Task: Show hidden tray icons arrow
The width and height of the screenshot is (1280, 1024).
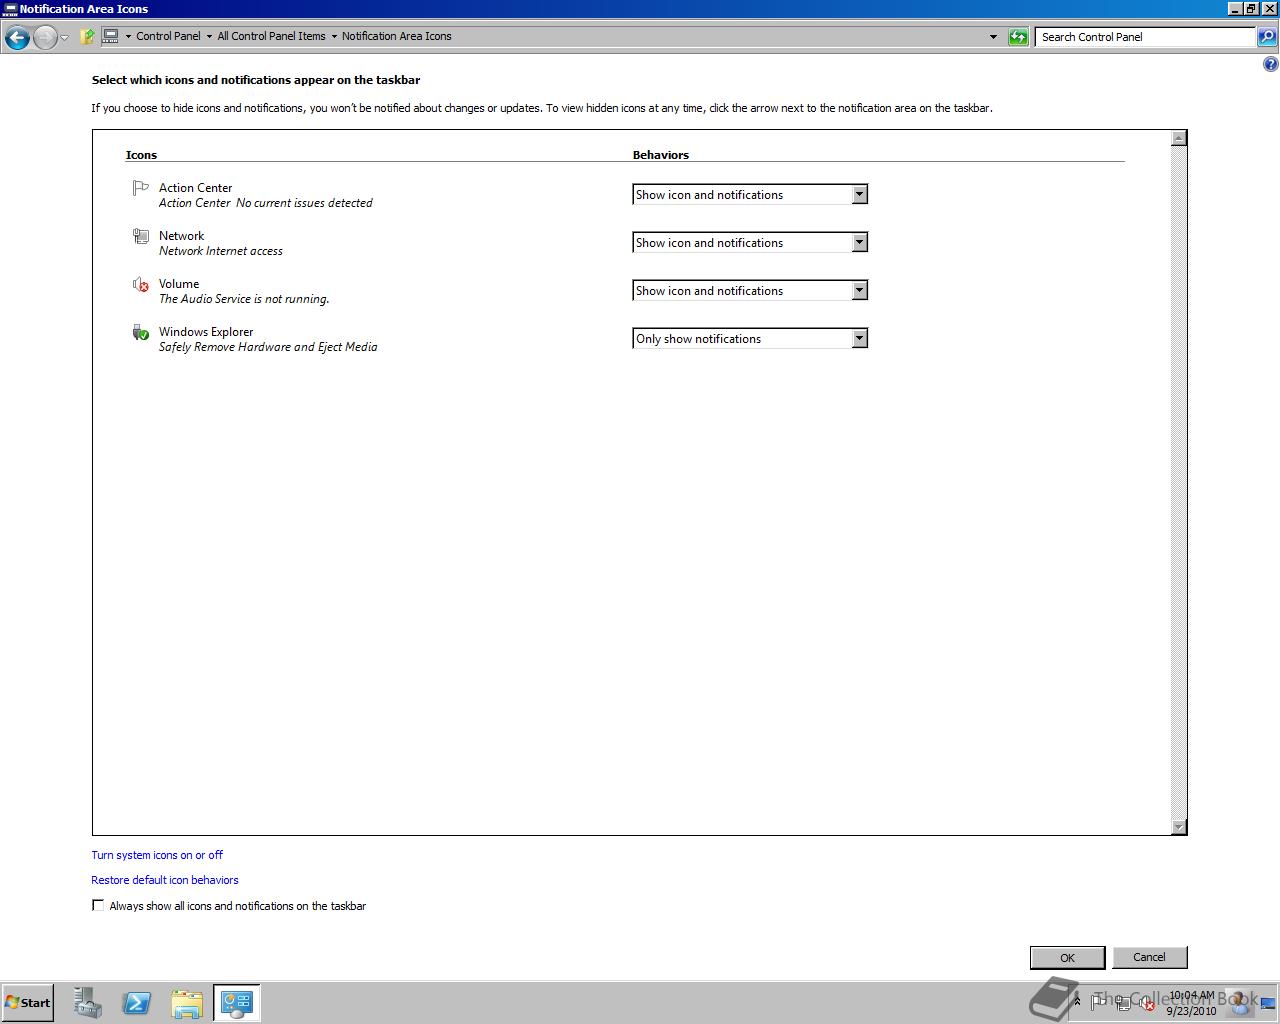Action: tap(1077, 1001)
